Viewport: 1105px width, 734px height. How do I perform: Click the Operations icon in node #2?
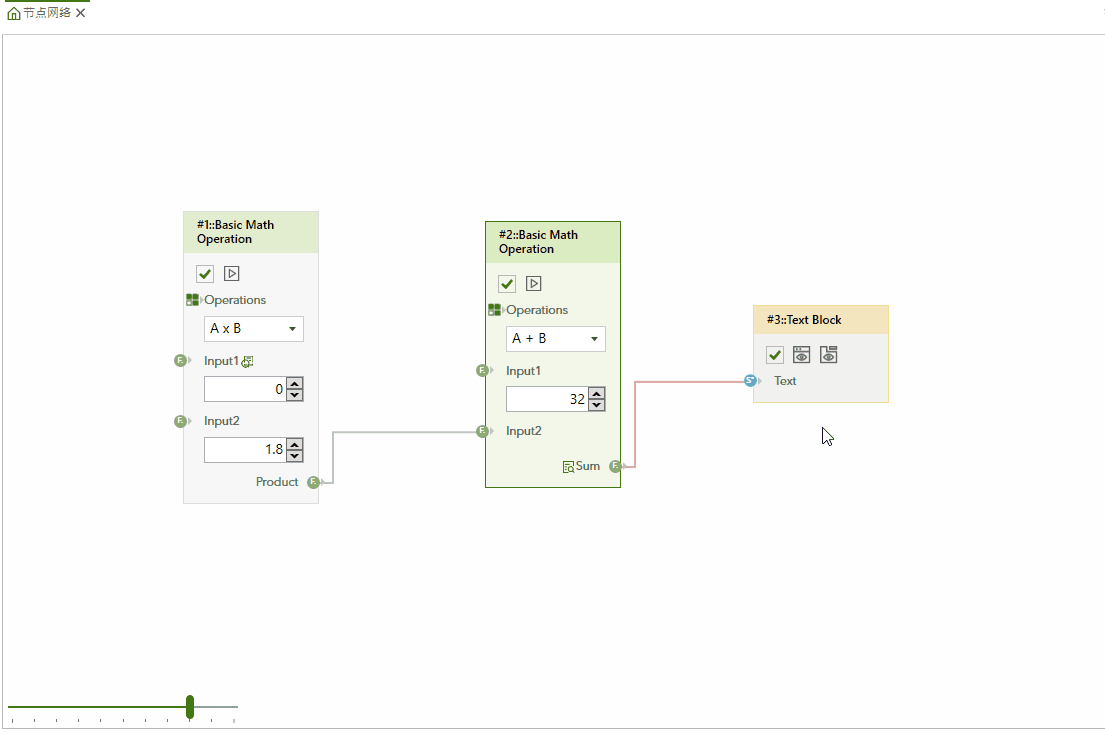tap(494, 310)
